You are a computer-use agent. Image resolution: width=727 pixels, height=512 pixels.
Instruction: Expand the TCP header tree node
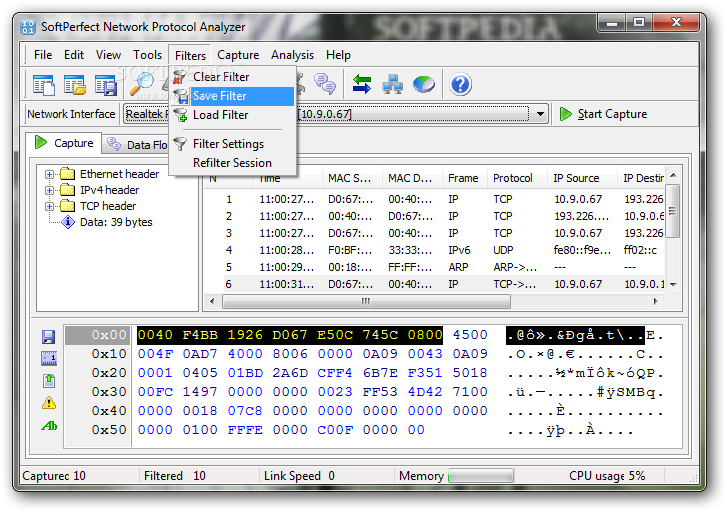pos(49,206)
